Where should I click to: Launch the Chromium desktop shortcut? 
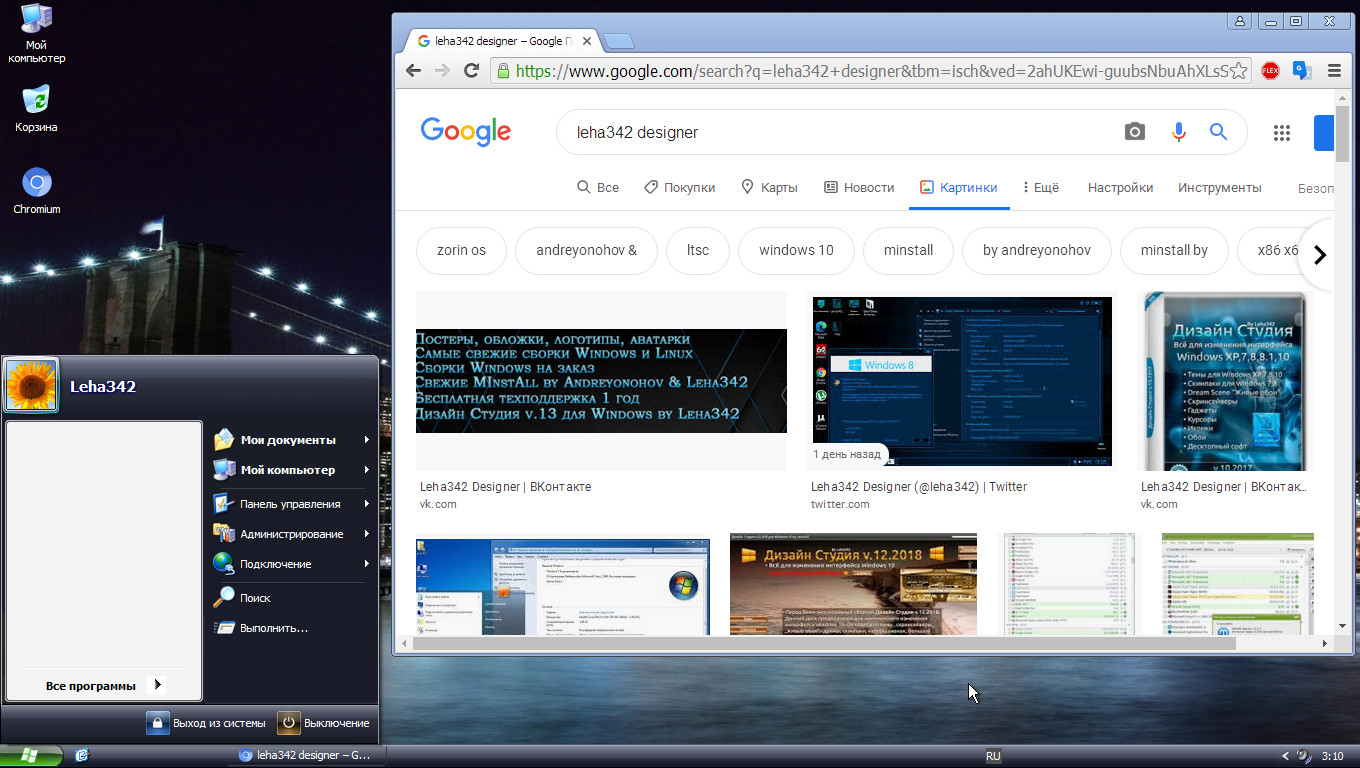click(37, 190)
